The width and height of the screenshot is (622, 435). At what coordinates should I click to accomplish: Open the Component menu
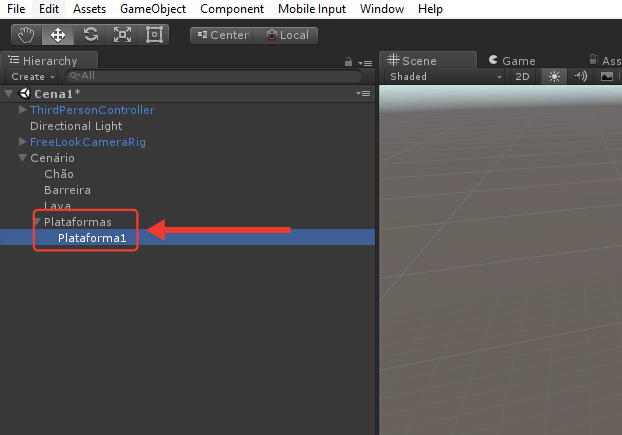coord(232,9)
